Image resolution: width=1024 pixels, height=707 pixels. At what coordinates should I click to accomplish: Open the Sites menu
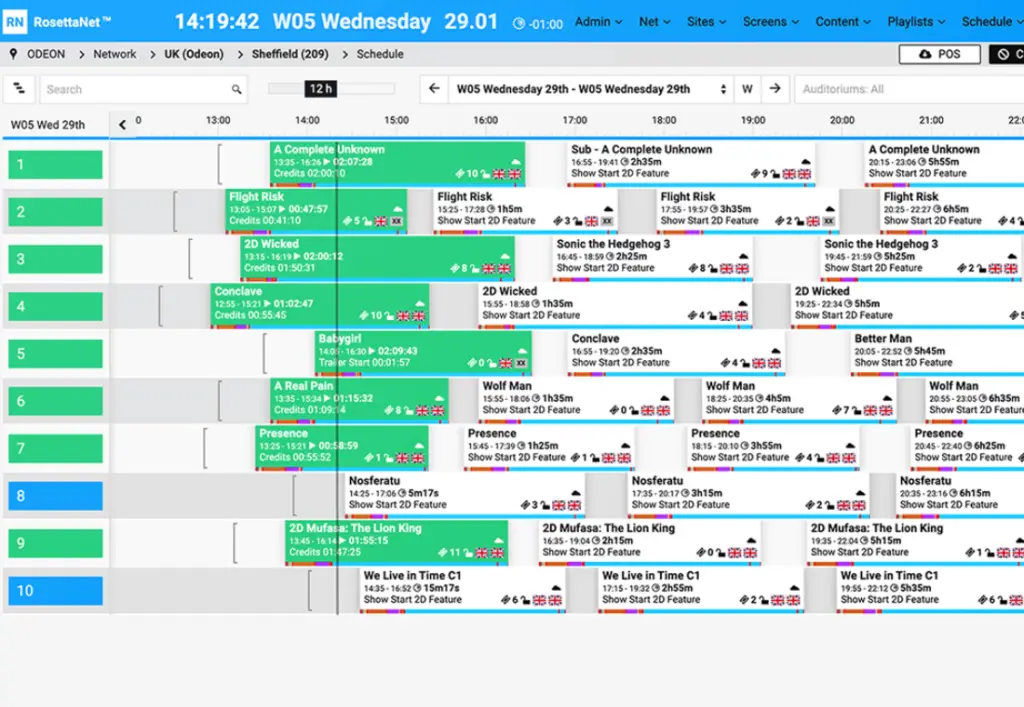pyautogui.click(x=706, y=22)
